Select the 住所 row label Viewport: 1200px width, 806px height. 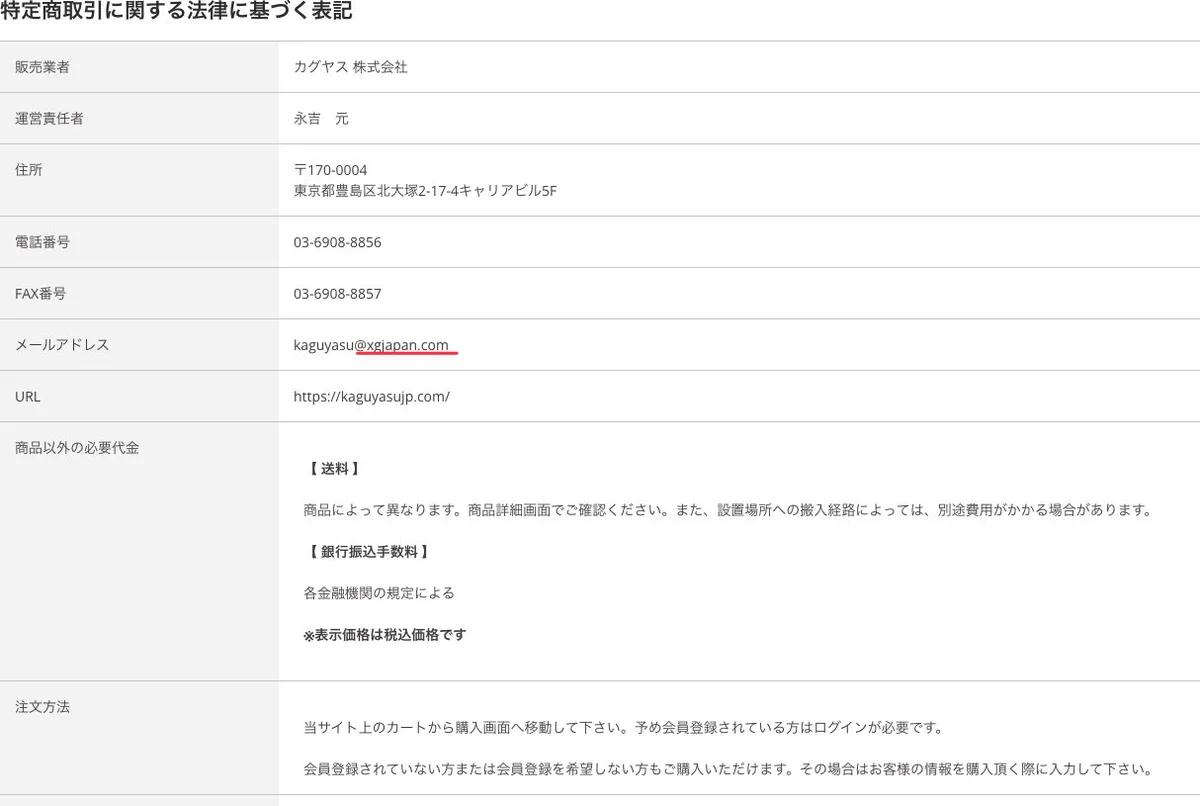pyautogui.click(x=29, y=170)
